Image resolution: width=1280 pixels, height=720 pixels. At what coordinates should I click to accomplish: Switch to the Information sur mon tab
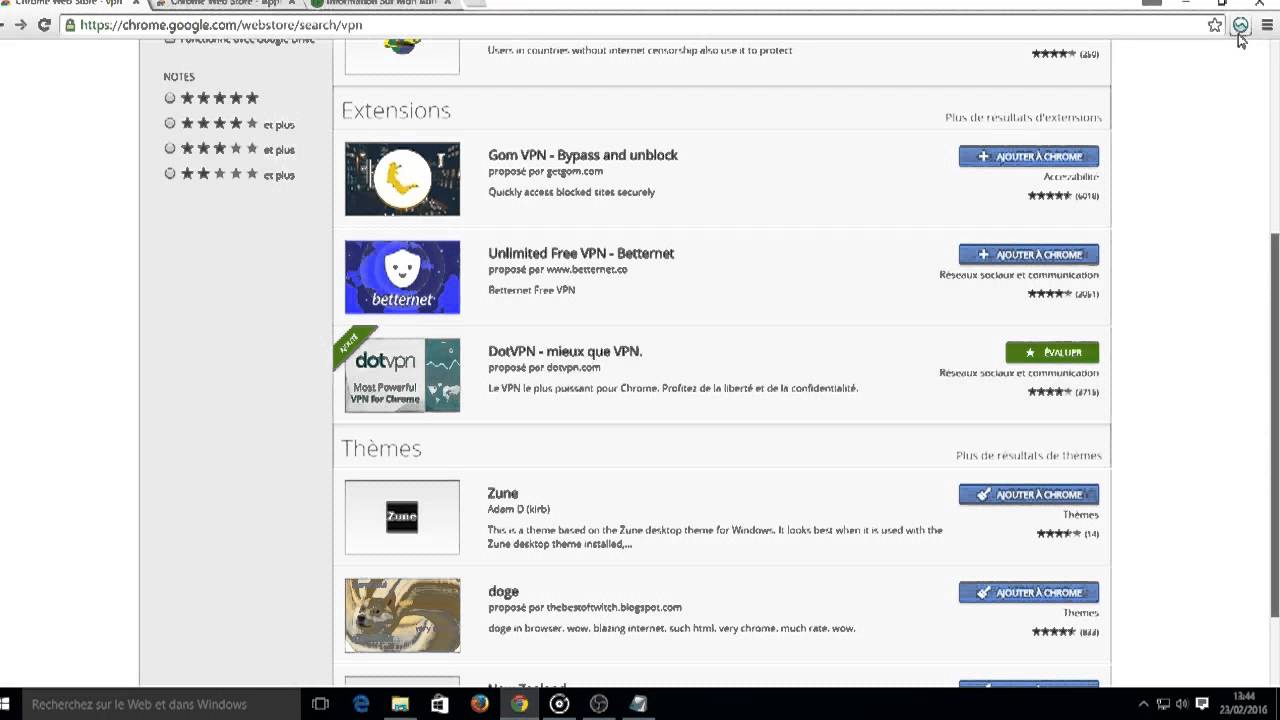(383, 3)
